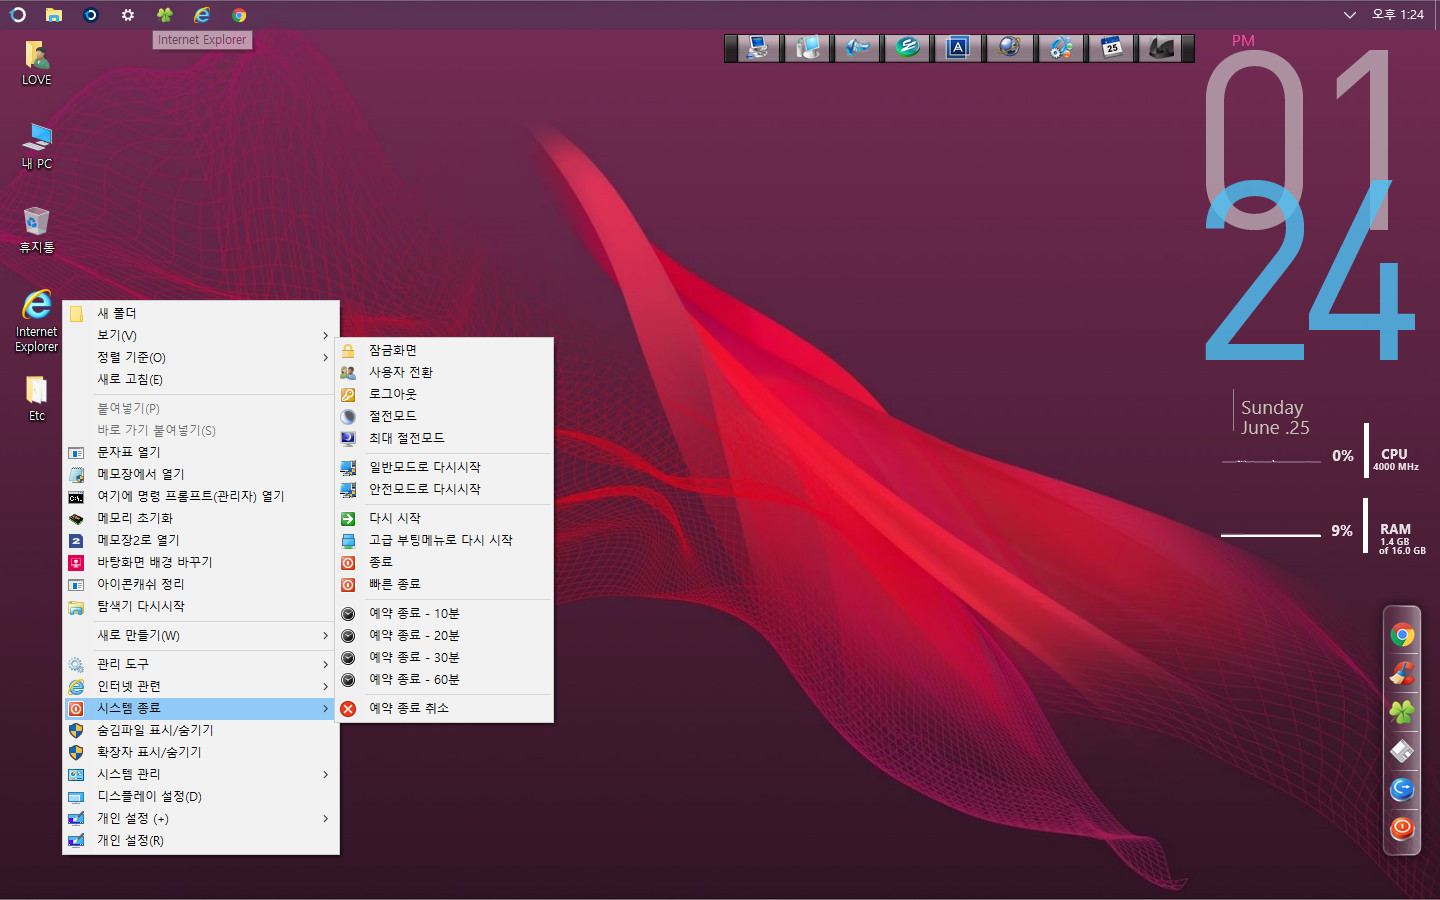
Task: Click the green S icon in launcher bar
Action: coord(907,48)
